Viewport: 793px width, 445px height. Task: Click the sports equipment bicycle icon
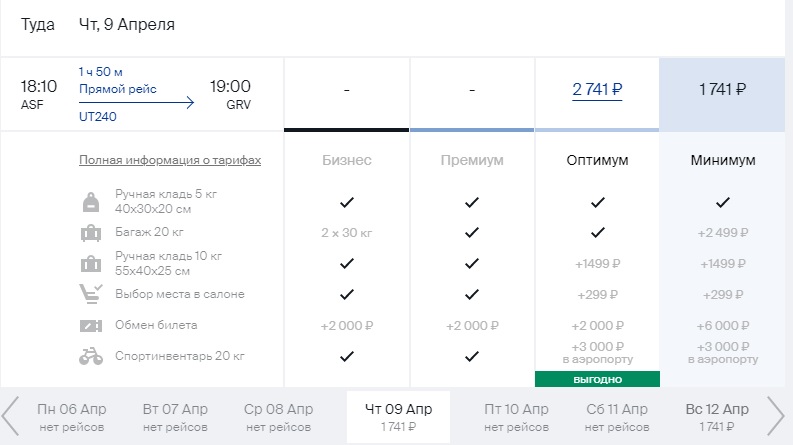pyautogui.click(x=91, y=356)
